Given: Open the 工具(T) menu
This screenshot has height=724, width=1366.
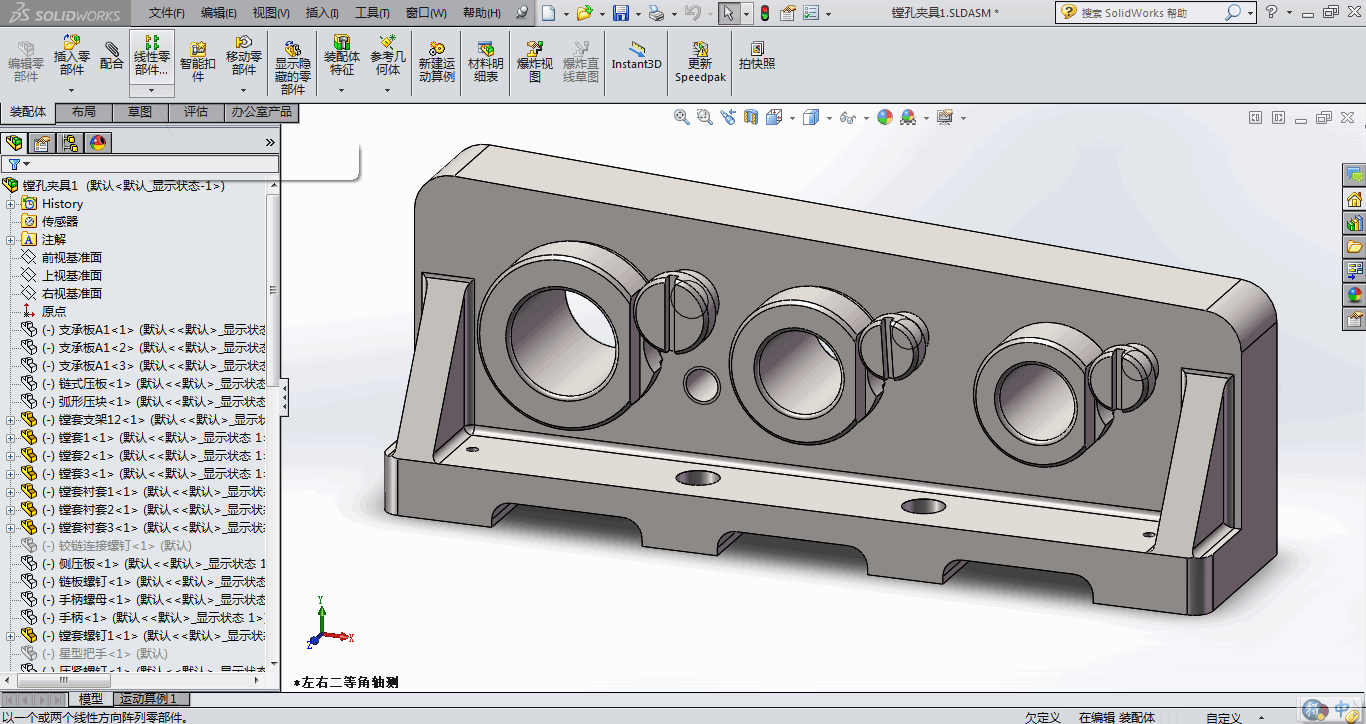Looking at the screenshot, I should click(x=372, y=13).
